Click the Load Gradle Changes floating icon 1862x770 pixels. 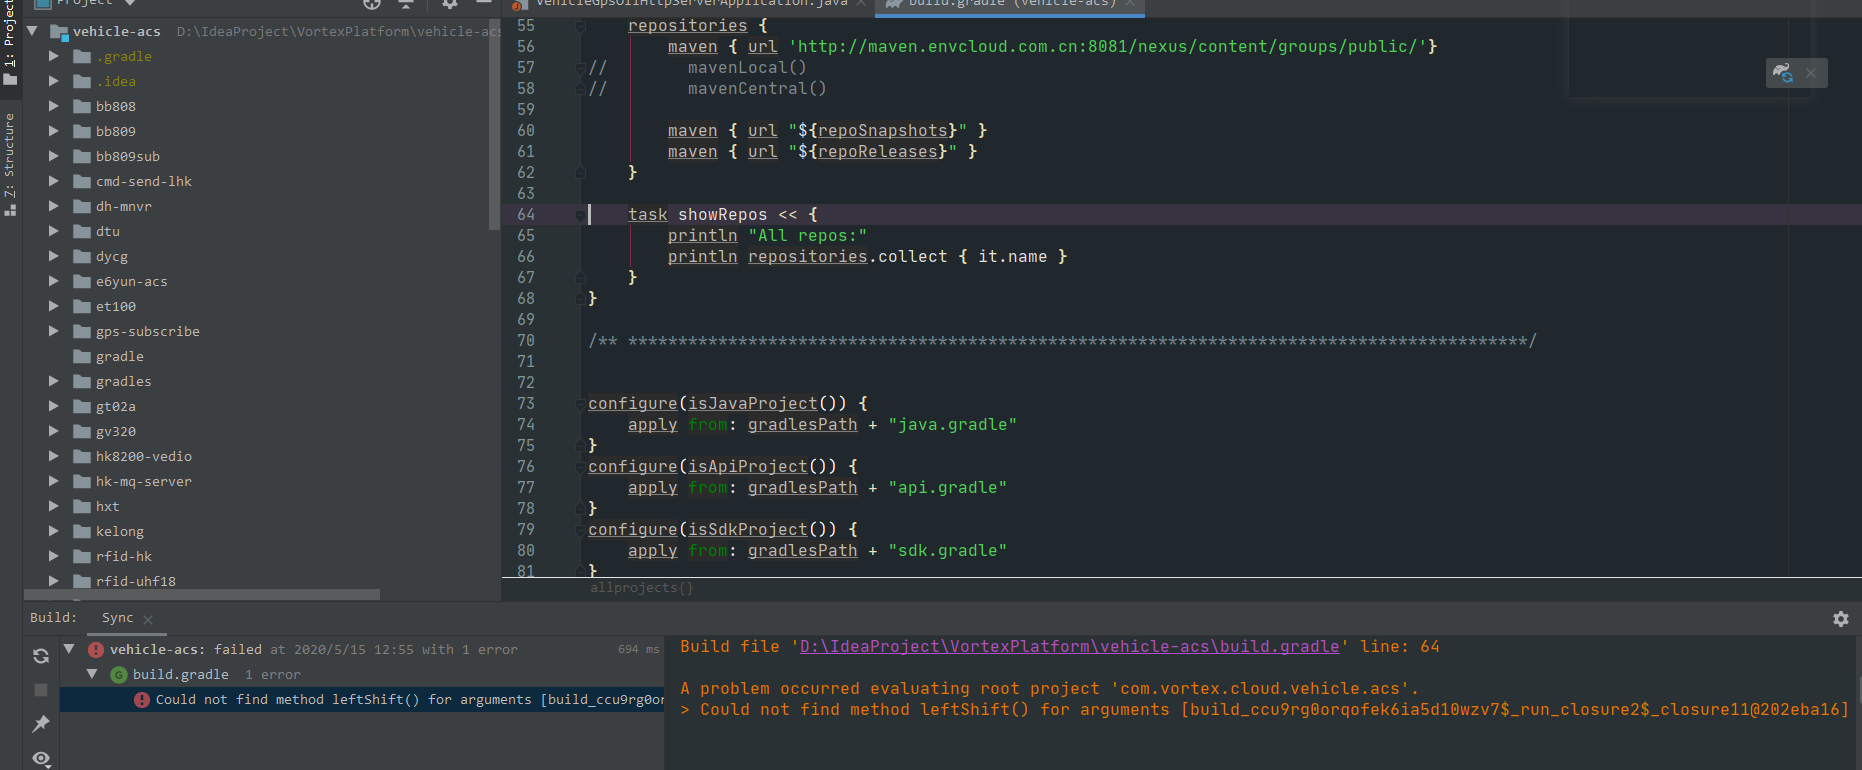point(1782,72)
